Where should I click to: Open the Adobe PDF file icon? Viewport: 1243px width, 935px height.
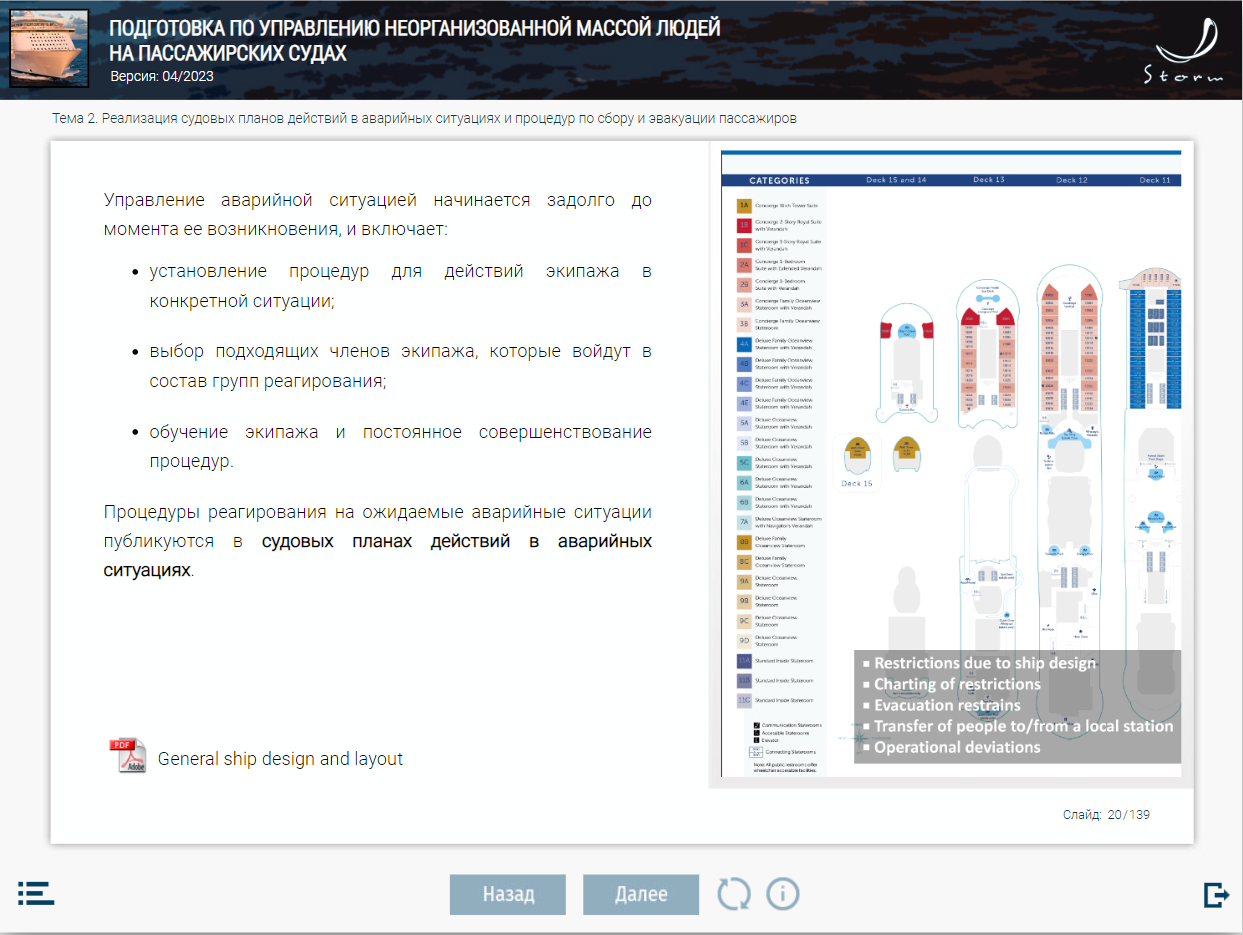(x=127, y=757)
